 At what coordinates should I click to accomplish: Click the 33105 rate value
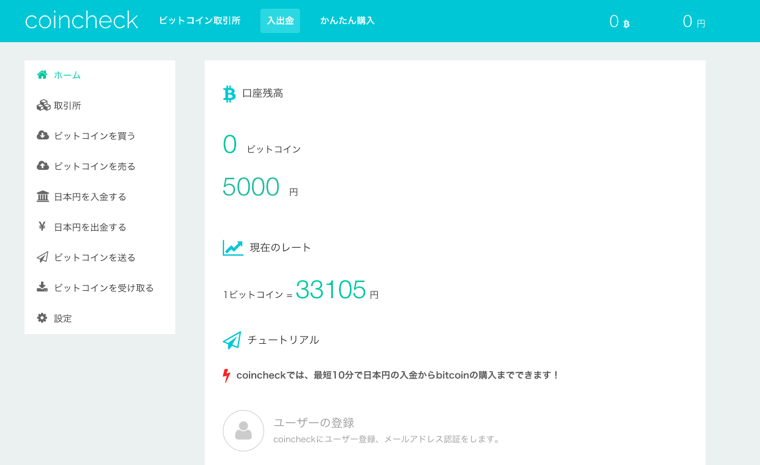click(x=331, y=289)
